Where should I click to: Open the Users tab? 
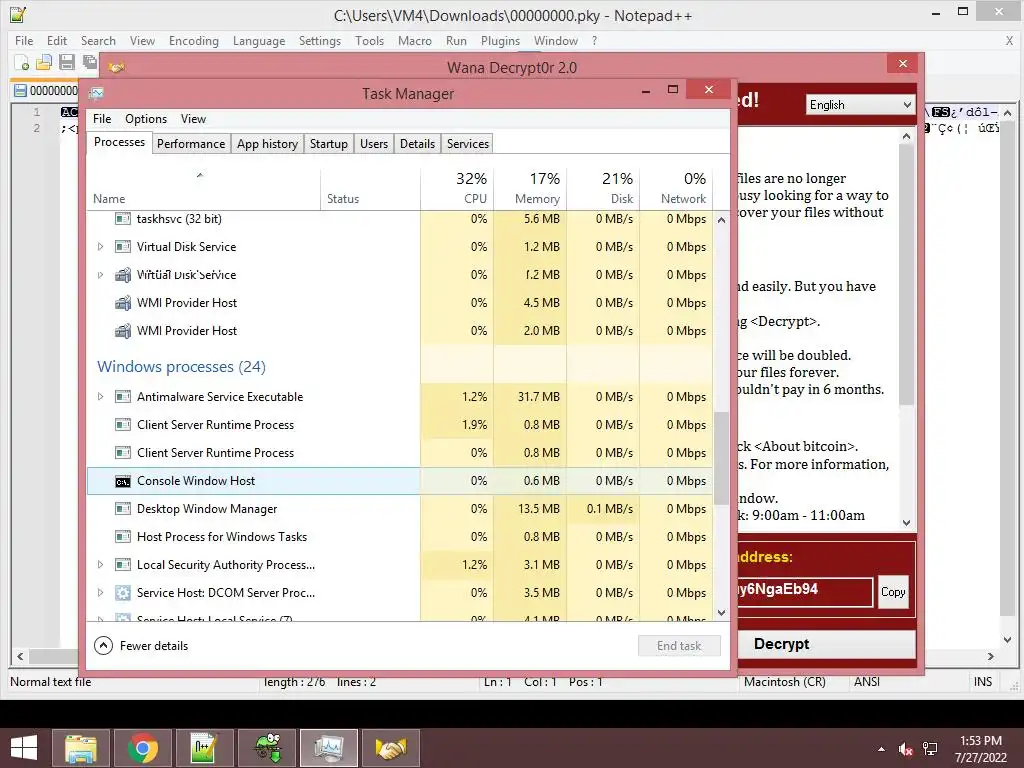[374, 144]
